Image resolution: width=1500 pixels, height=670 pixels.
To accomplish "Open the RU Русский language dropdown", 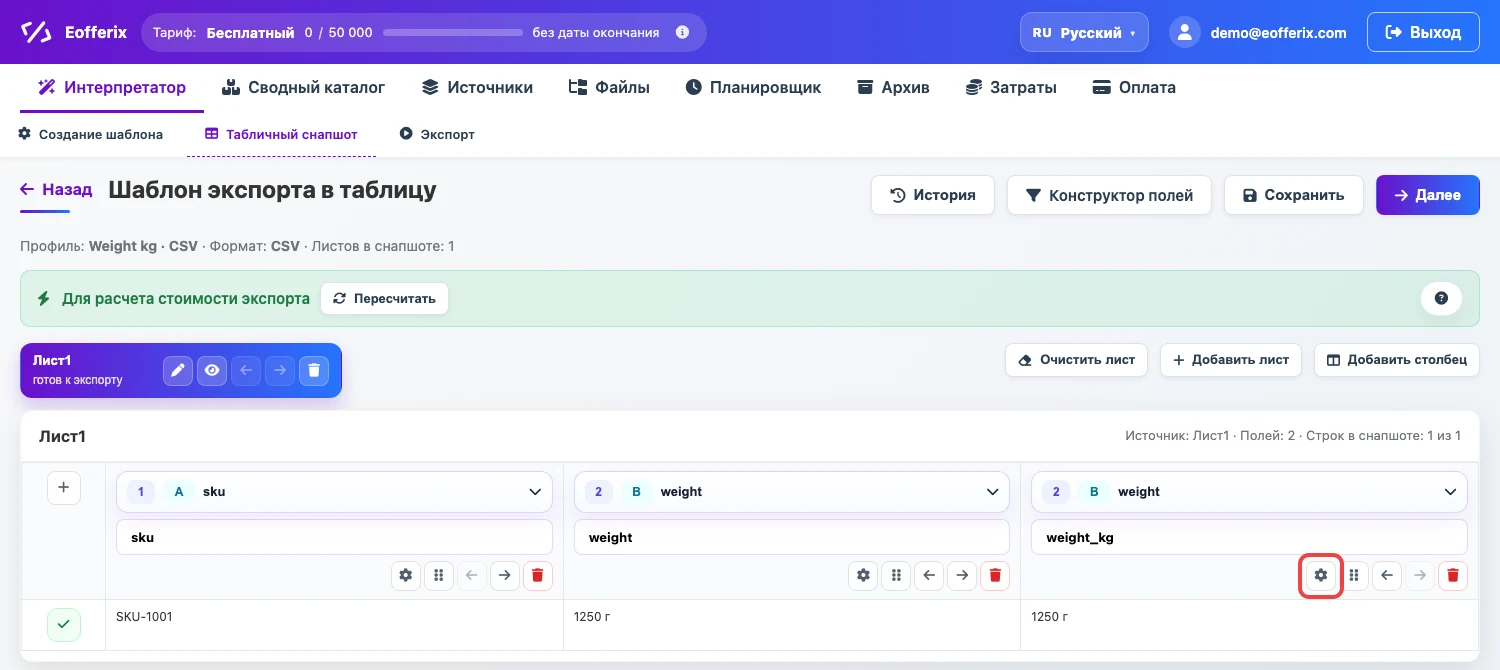I will click(x=1084, y=32).
